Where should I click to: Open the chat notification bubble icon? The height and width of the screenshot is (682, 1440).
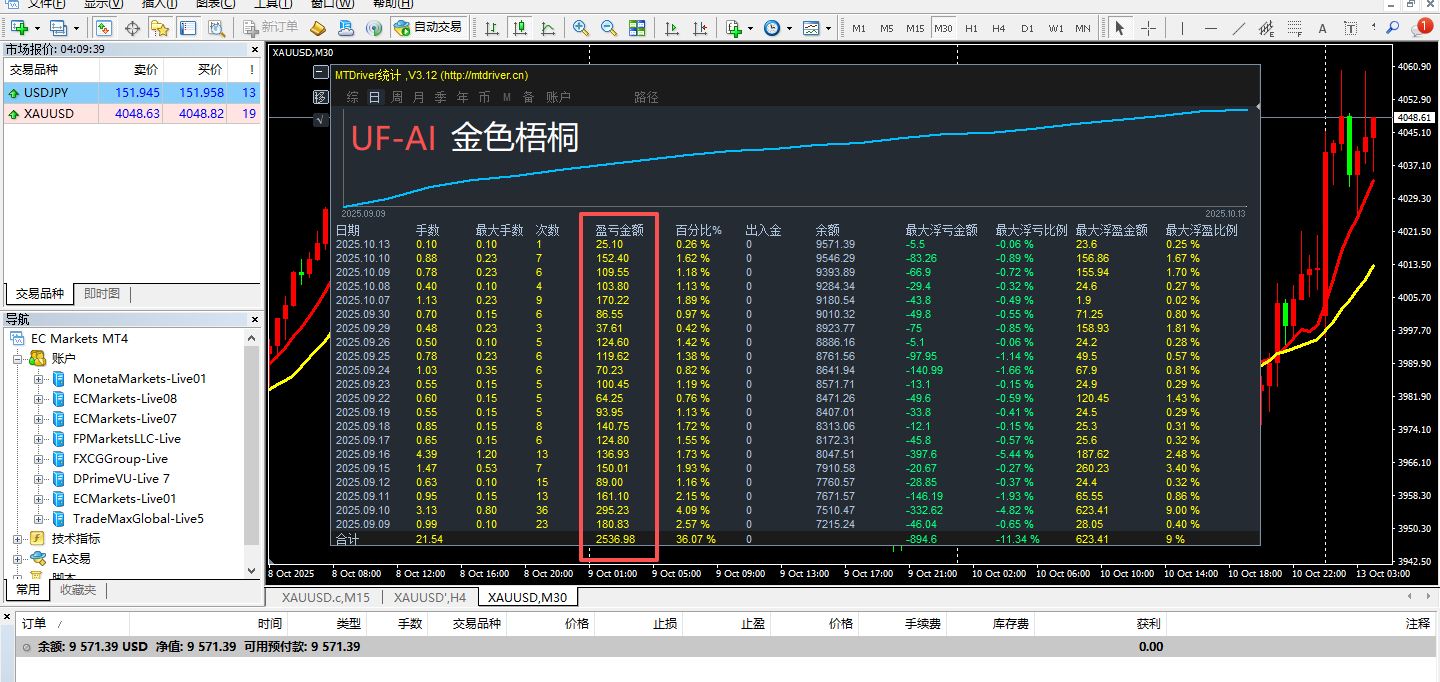(x=1422, y=27)
